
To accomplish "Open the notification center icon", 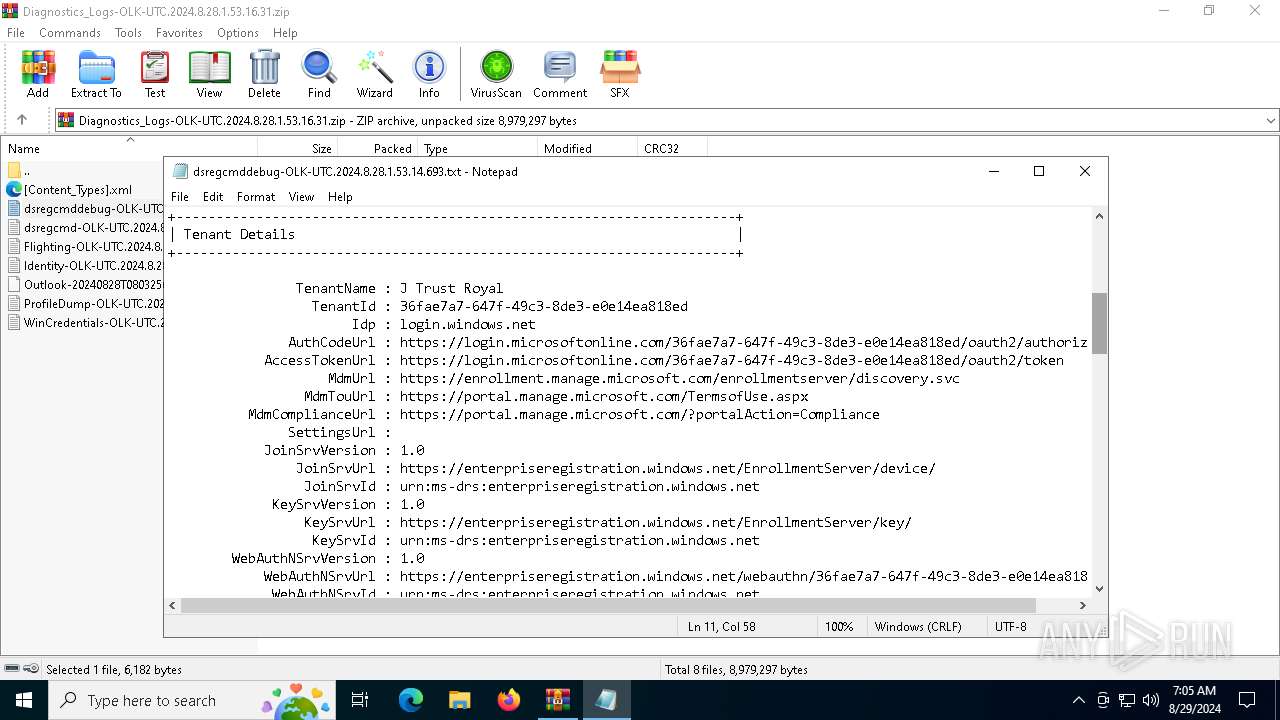I will coord(1247,700).
